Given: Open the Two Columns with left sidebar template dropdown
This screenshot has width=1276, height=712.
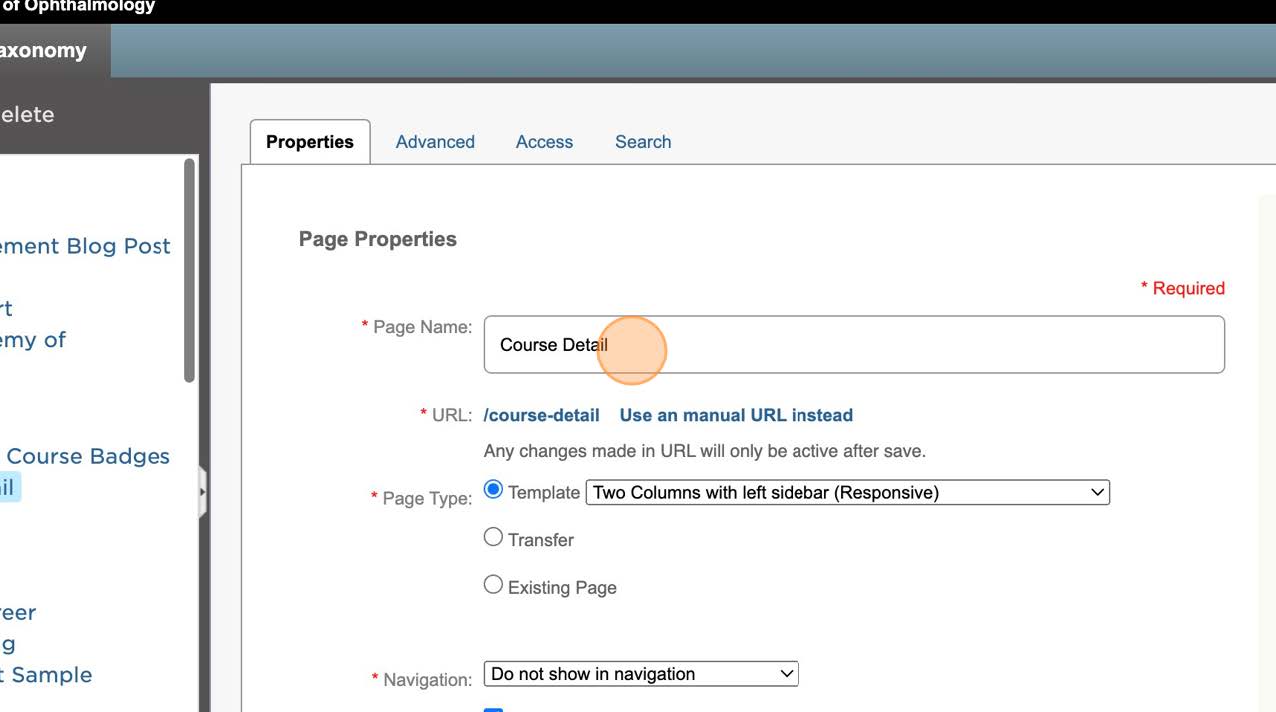Looking at the screenshot, I should tap(847, 492).
